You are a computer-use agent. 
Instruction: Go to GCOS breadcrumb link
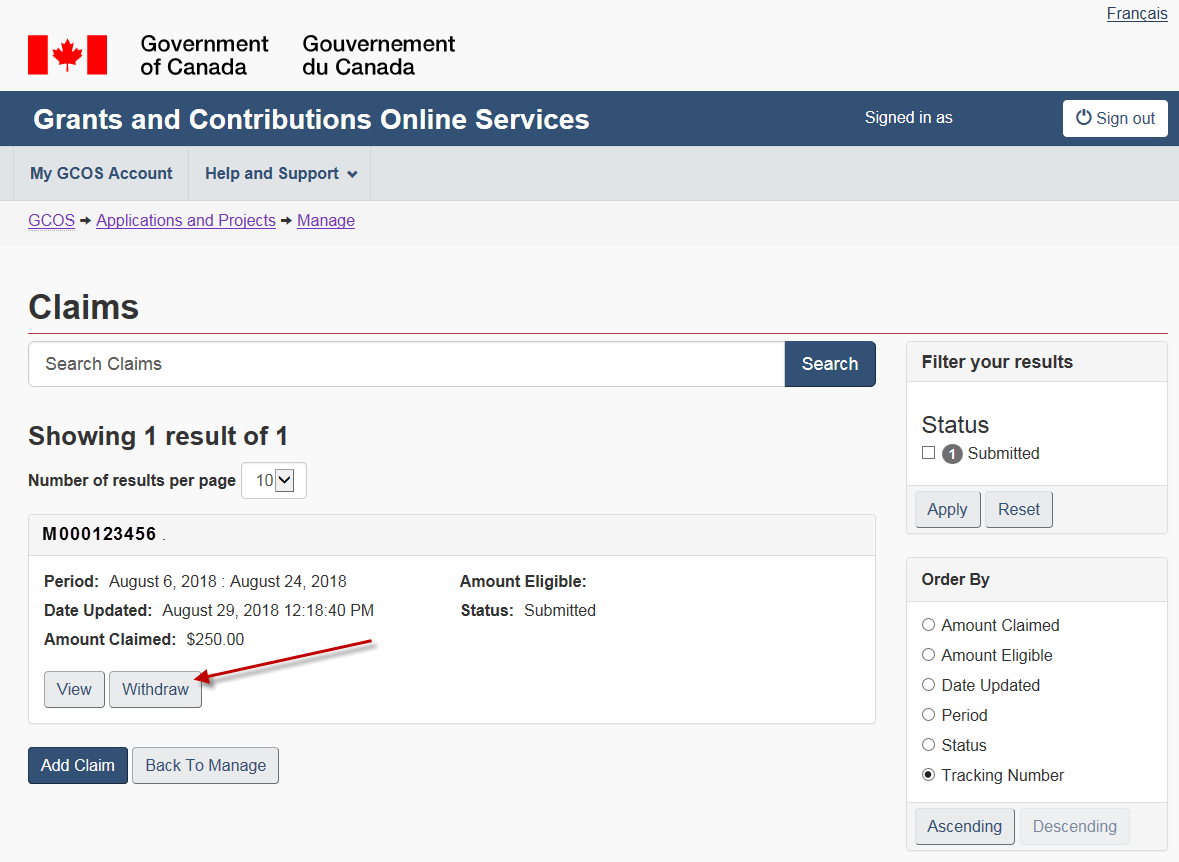pos(51,220)
